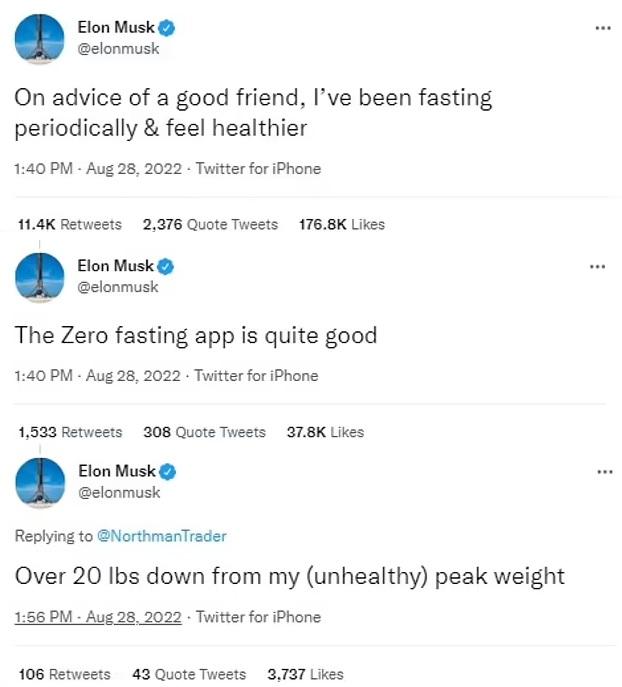
Task: Show the 3,737 Likes
Action: tap(306, 674)
